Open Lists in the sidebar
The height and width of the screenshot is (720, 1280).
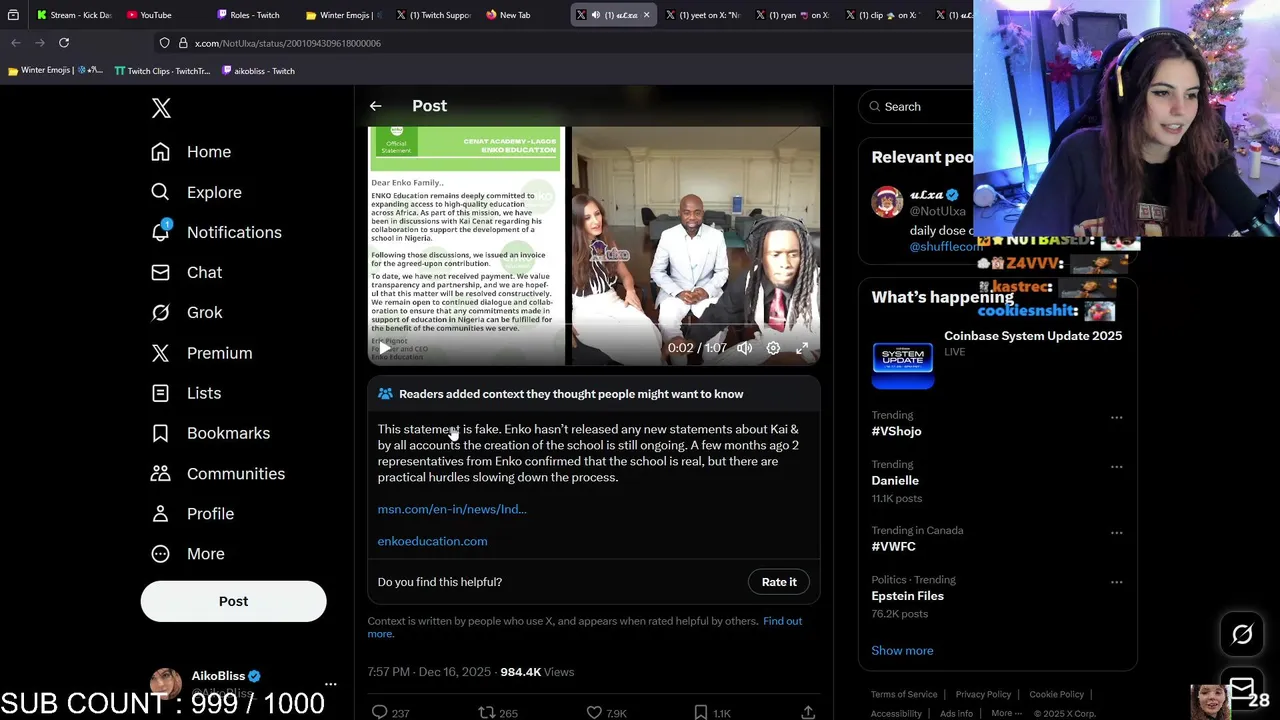pyautogui.click(x=186, y=393)
